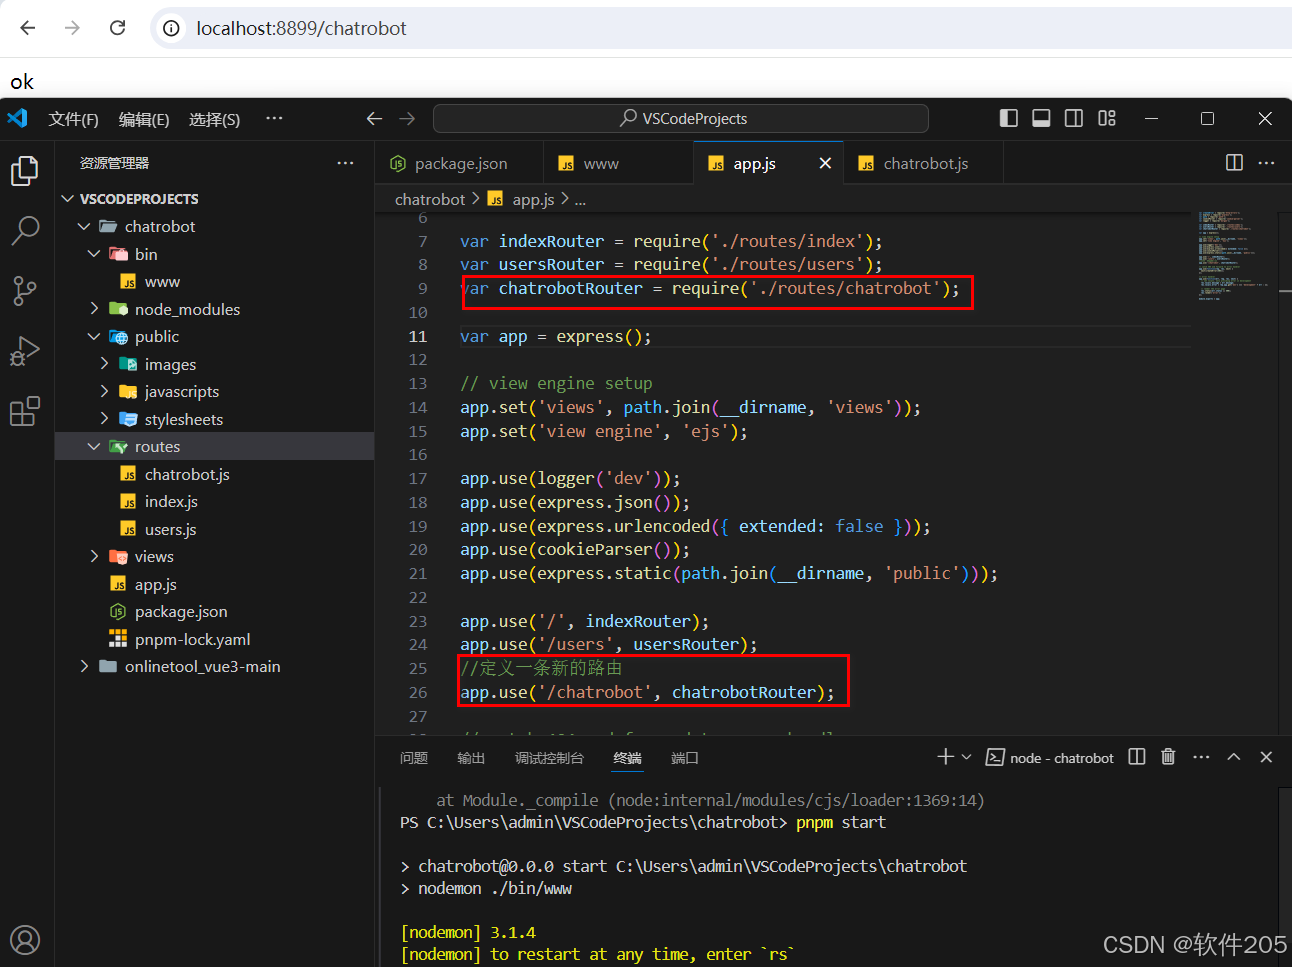Expand the stylesheets folder
Image resolution: width=1292 pixels, height=967 pixels.
pos(104,419)
